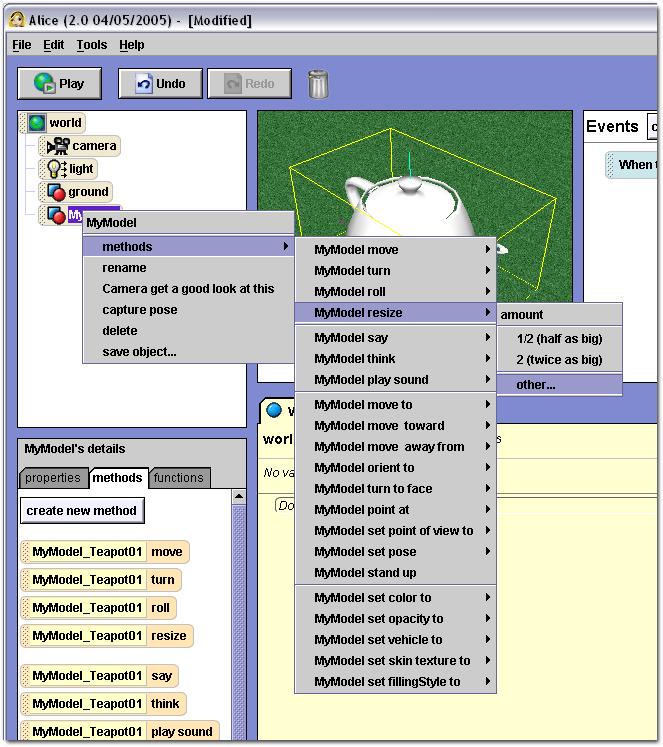Open the File menu
This screenshot has width=663, height=747.
[x=22, y=45]
